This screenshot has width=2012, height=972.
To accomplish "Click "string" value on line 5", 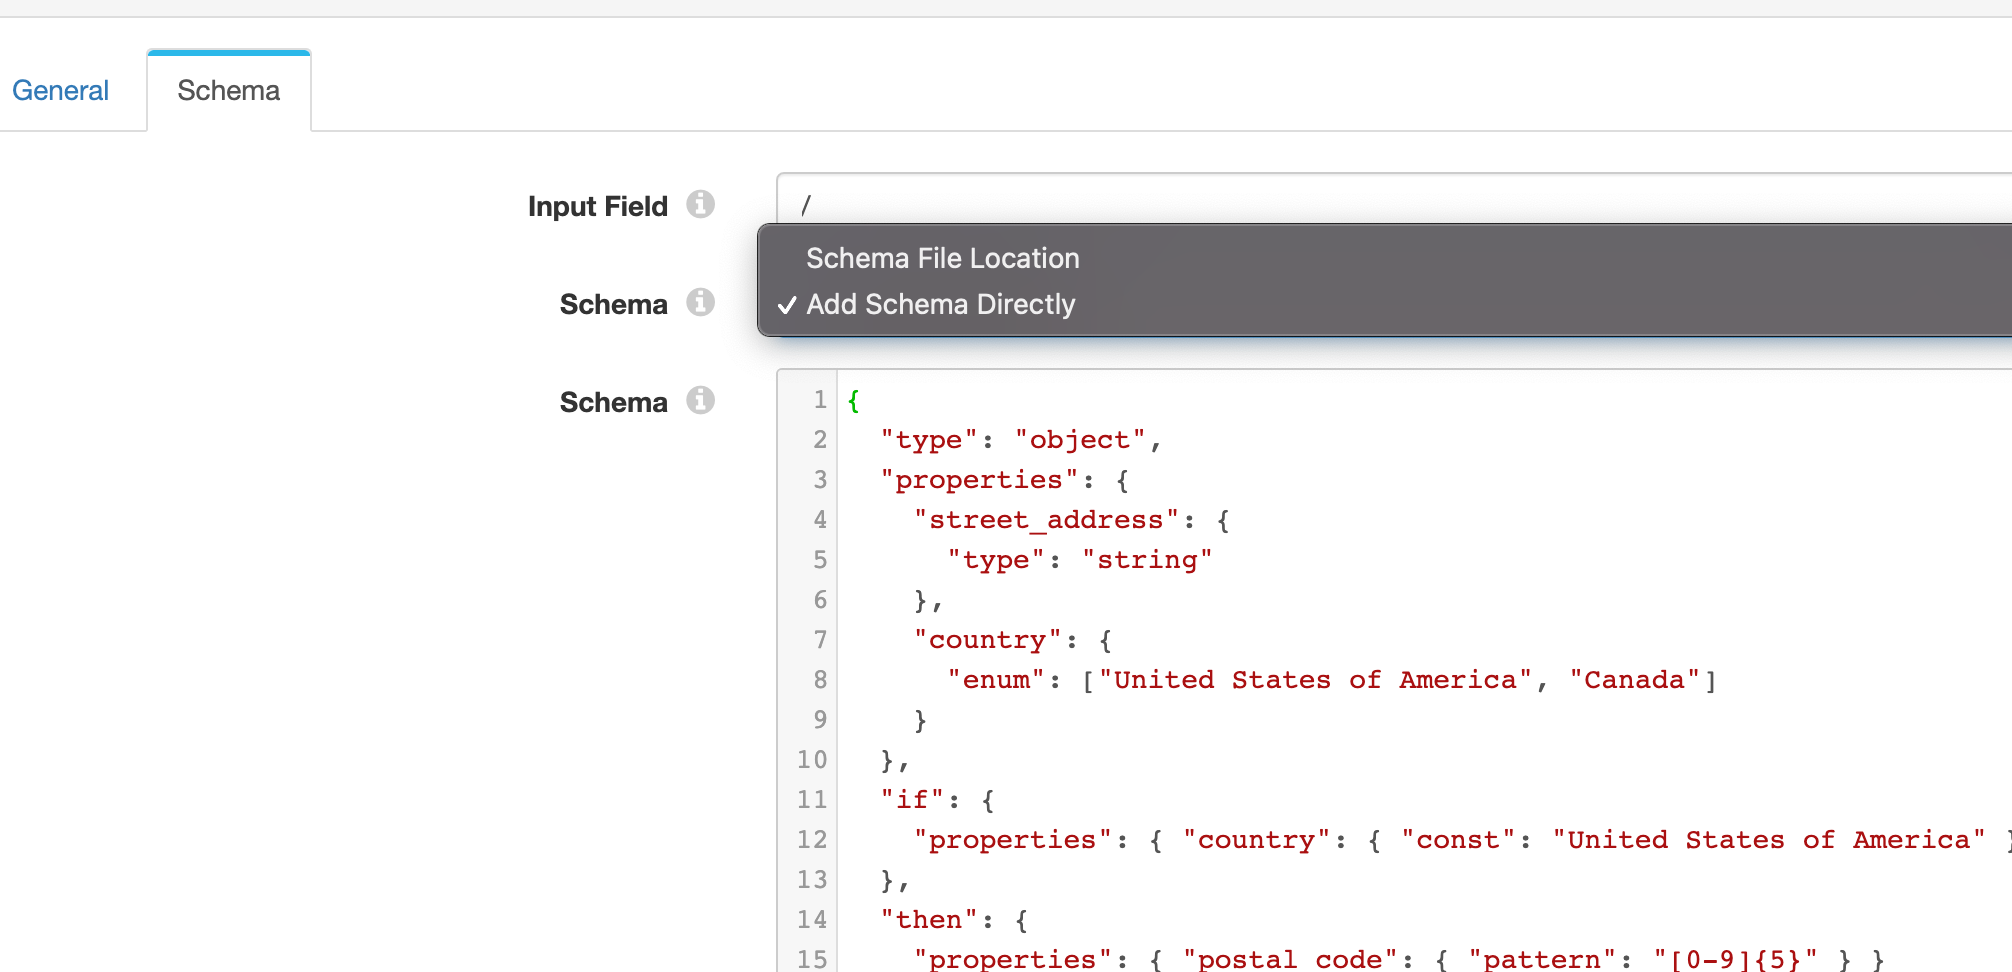I will pos(1147,560).
